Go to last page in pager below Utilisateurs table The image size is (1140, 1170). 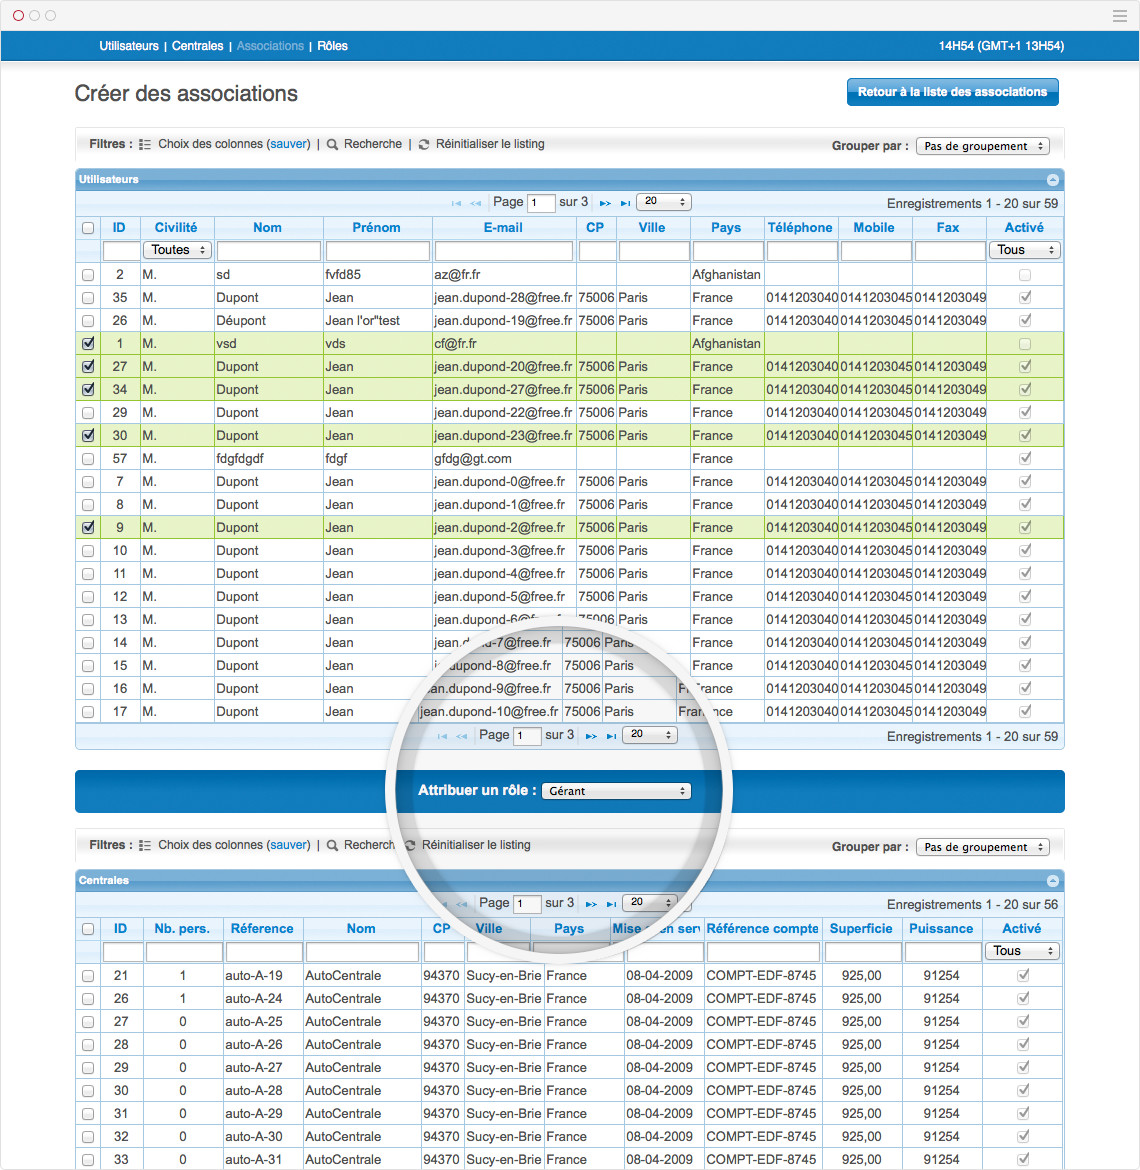coord(611,736)
